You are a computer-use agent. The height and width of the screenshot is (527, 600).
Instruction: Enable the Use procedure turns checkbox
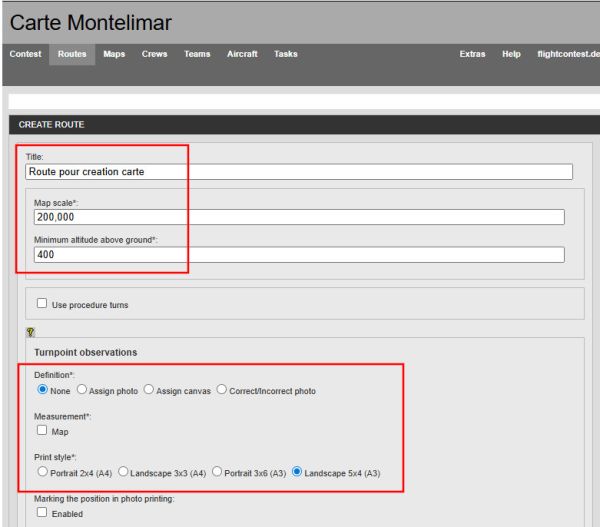pyautogui.click(x=42, y=304)
